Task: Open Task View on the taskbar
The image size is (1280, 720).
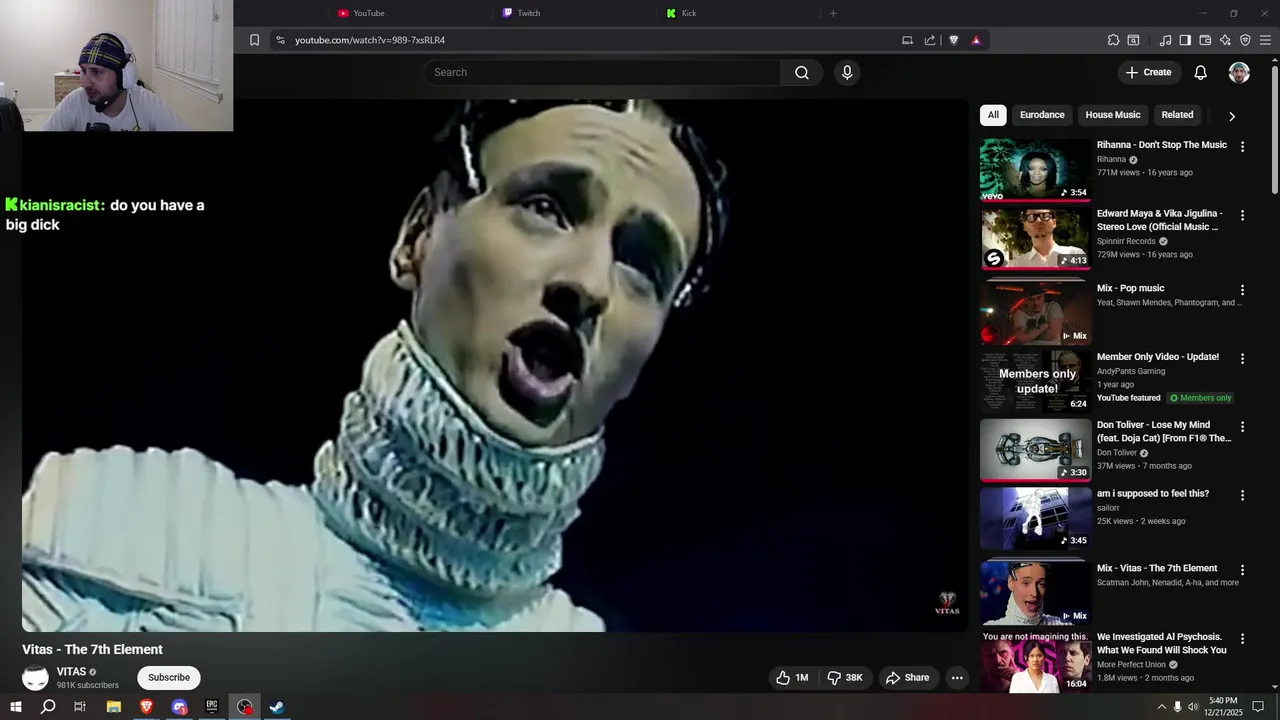Action: click(x=80, y=707)
